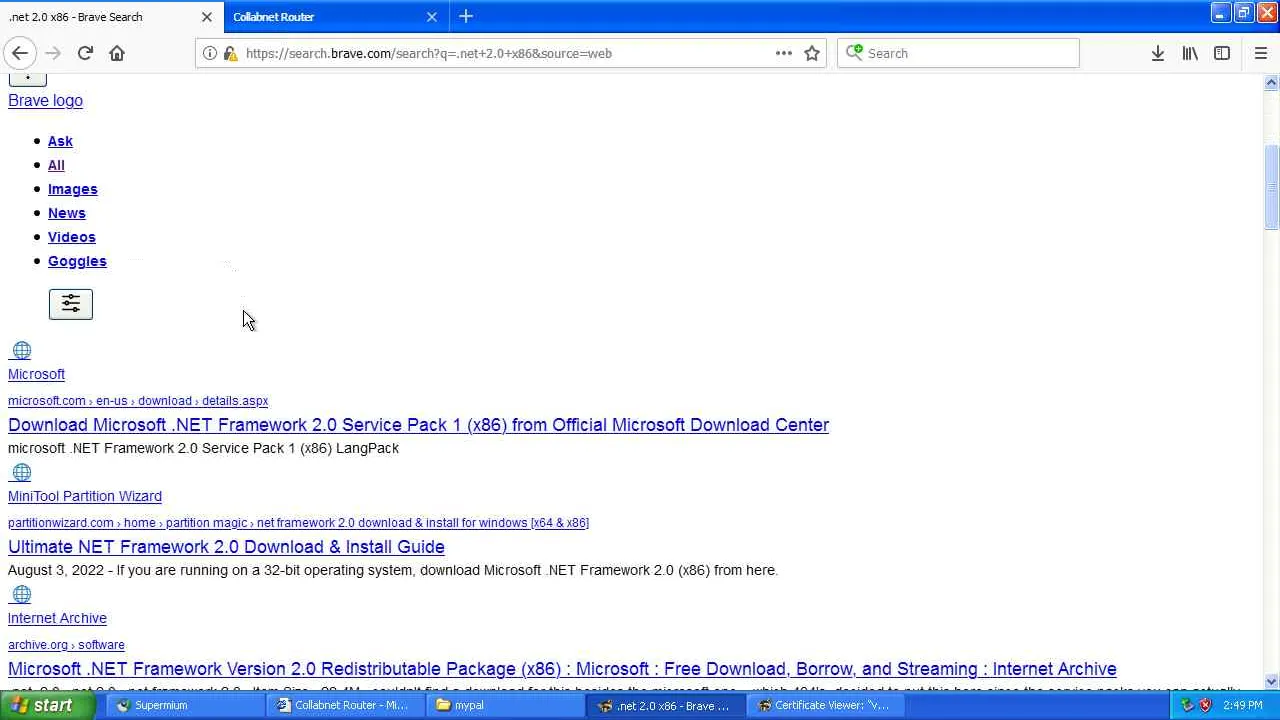Viewport: 1280px width, 720px height.
Task: Follow the partitionwizard.com breadcrumb link
Action: click(298, 523)
